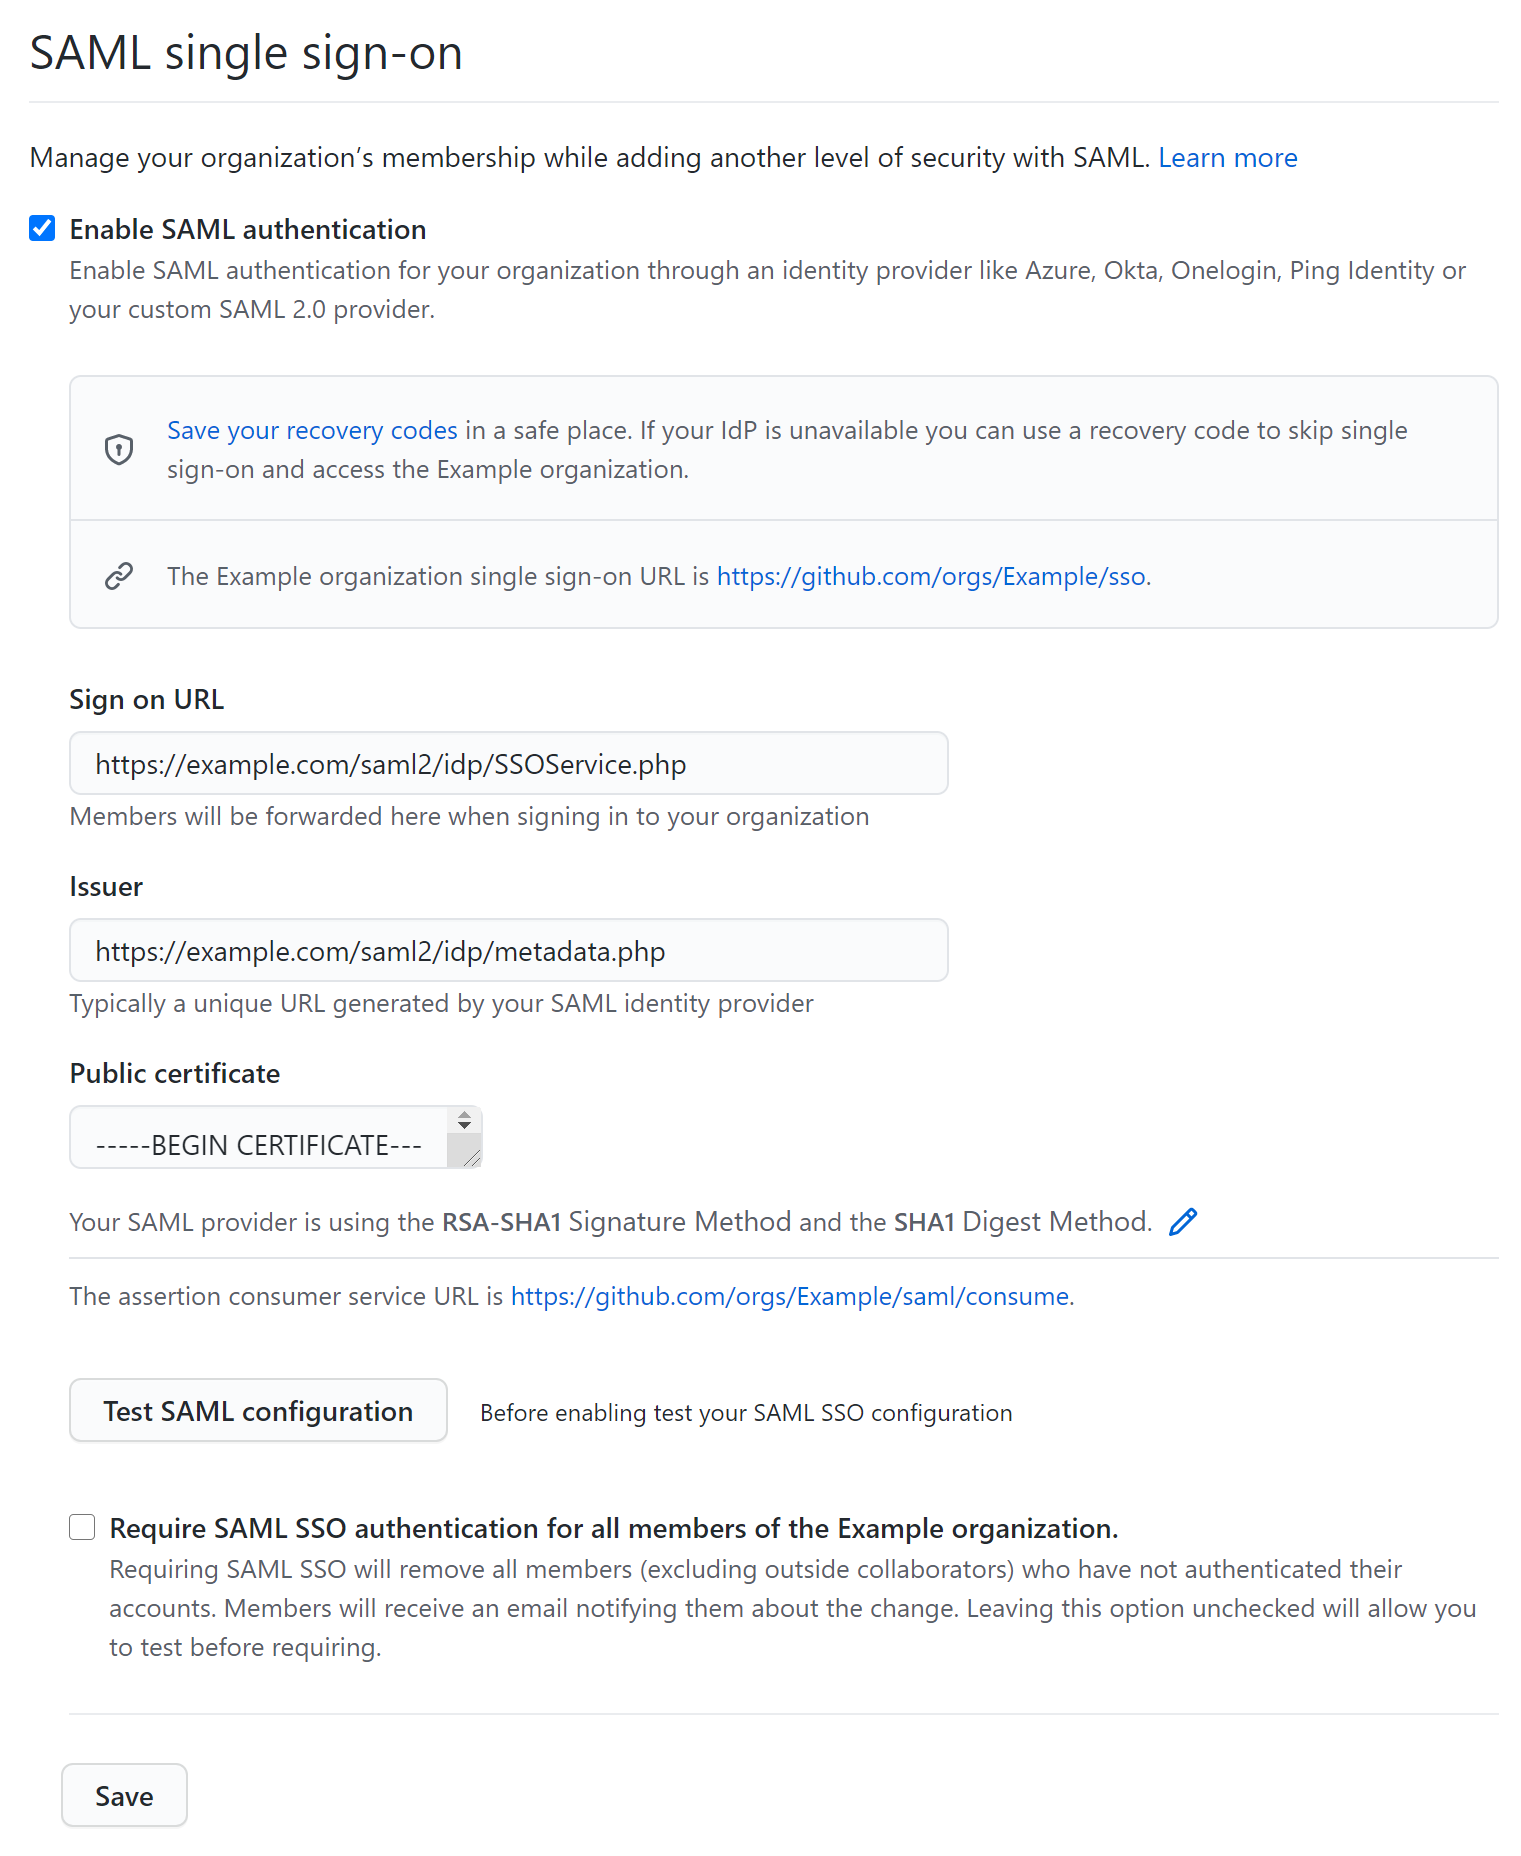
Task: Follow the github.com/orgs/Example/sso link
Action: 930,577
